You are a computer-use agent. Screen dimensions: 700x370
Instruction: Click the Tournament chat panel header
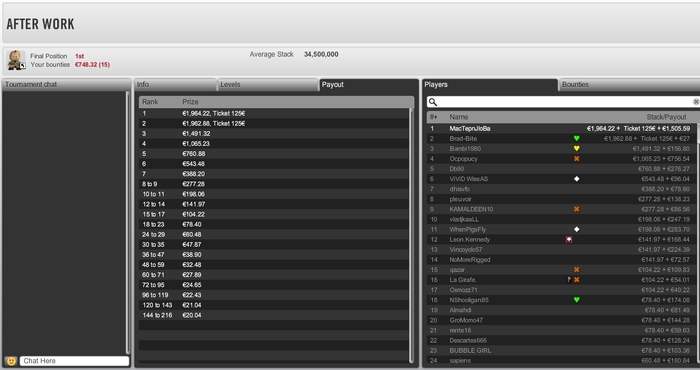(x=67, y=84)
